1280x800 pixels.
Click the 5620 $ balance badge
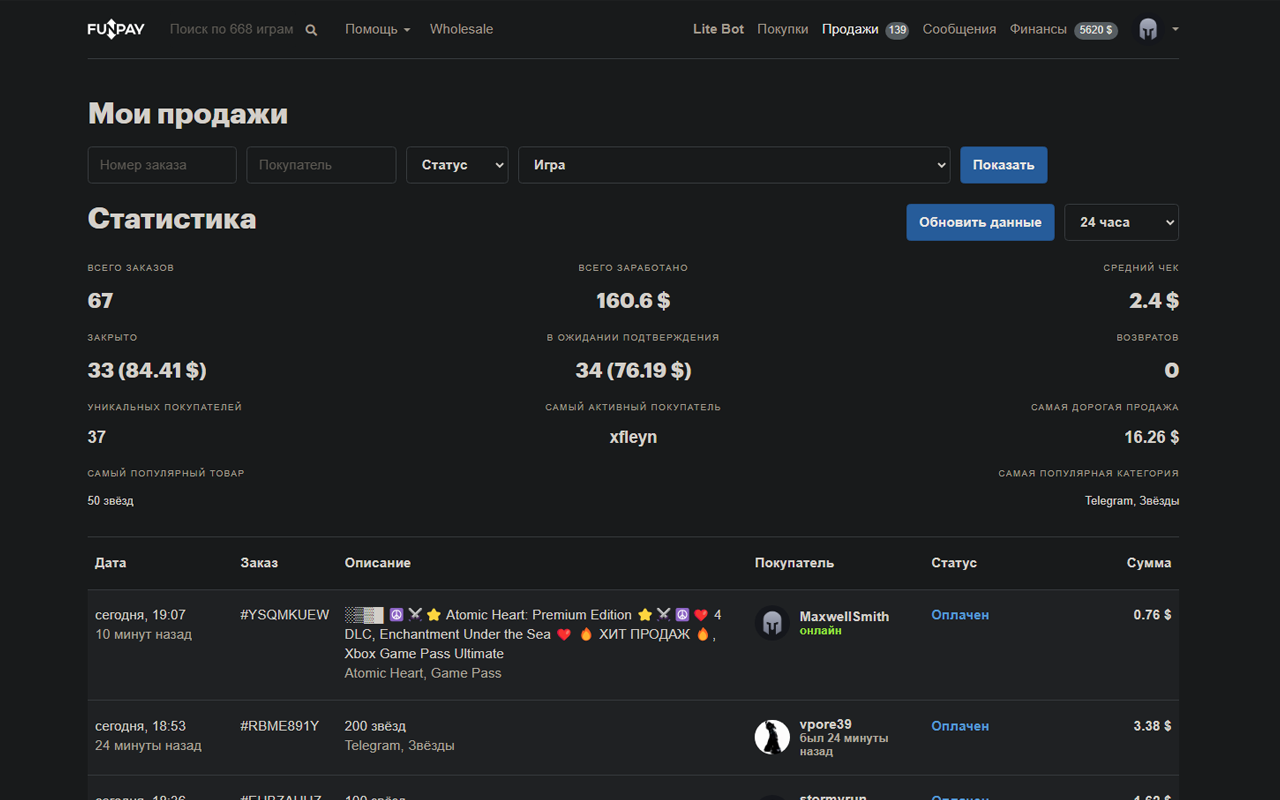1095,30
